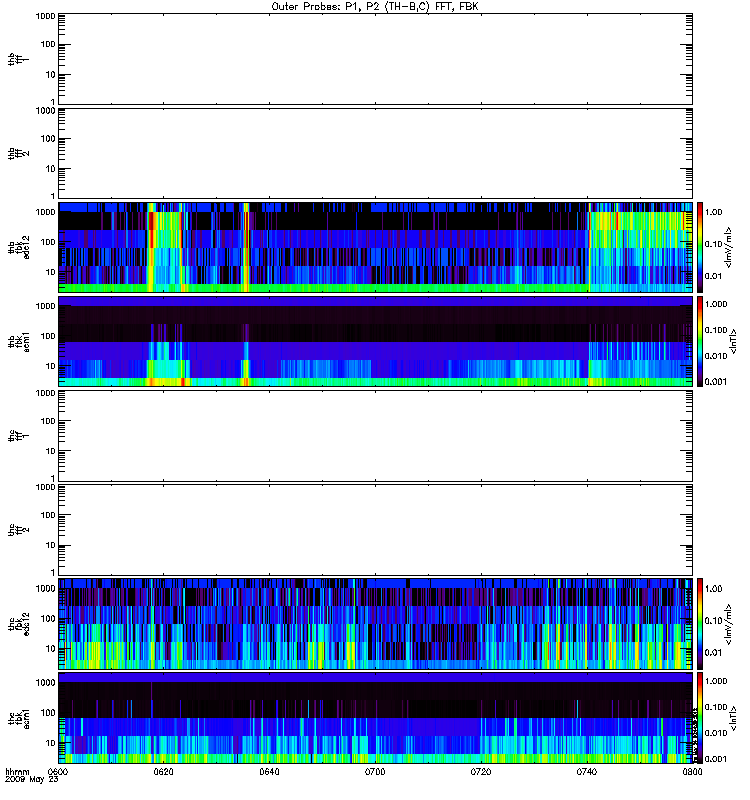This screenshot has width=750, height=800.
Task: Click the 0700 time axis label
Action: click(375, 772)
